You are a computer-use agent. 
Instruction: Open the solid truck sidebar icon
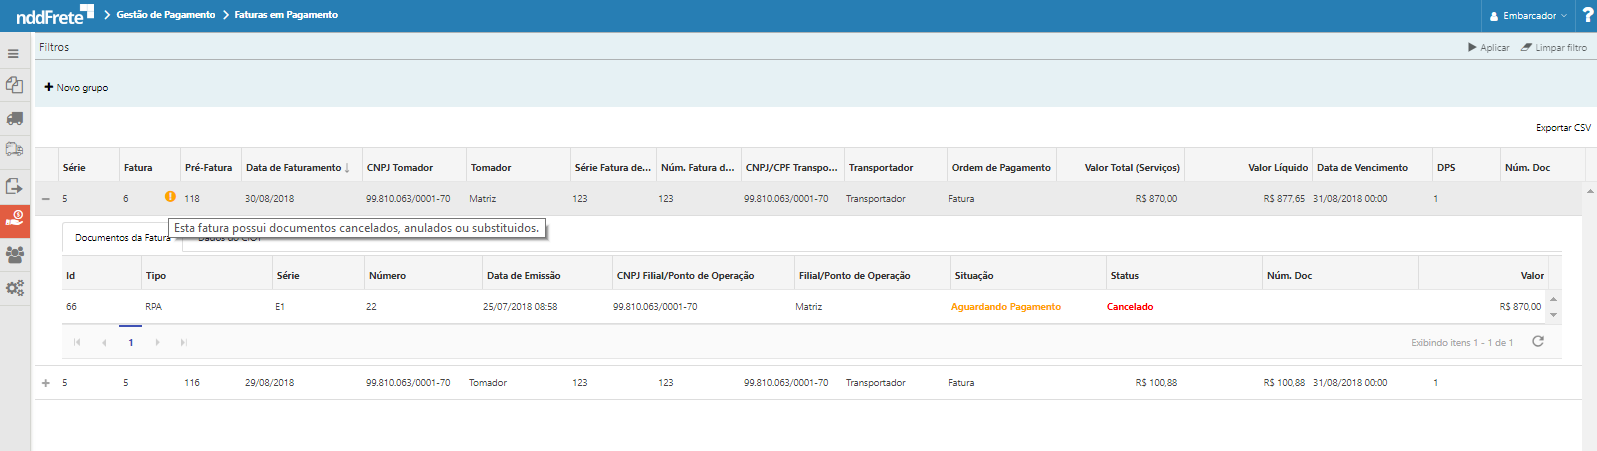pyautogui.click(x=14, y=119)
